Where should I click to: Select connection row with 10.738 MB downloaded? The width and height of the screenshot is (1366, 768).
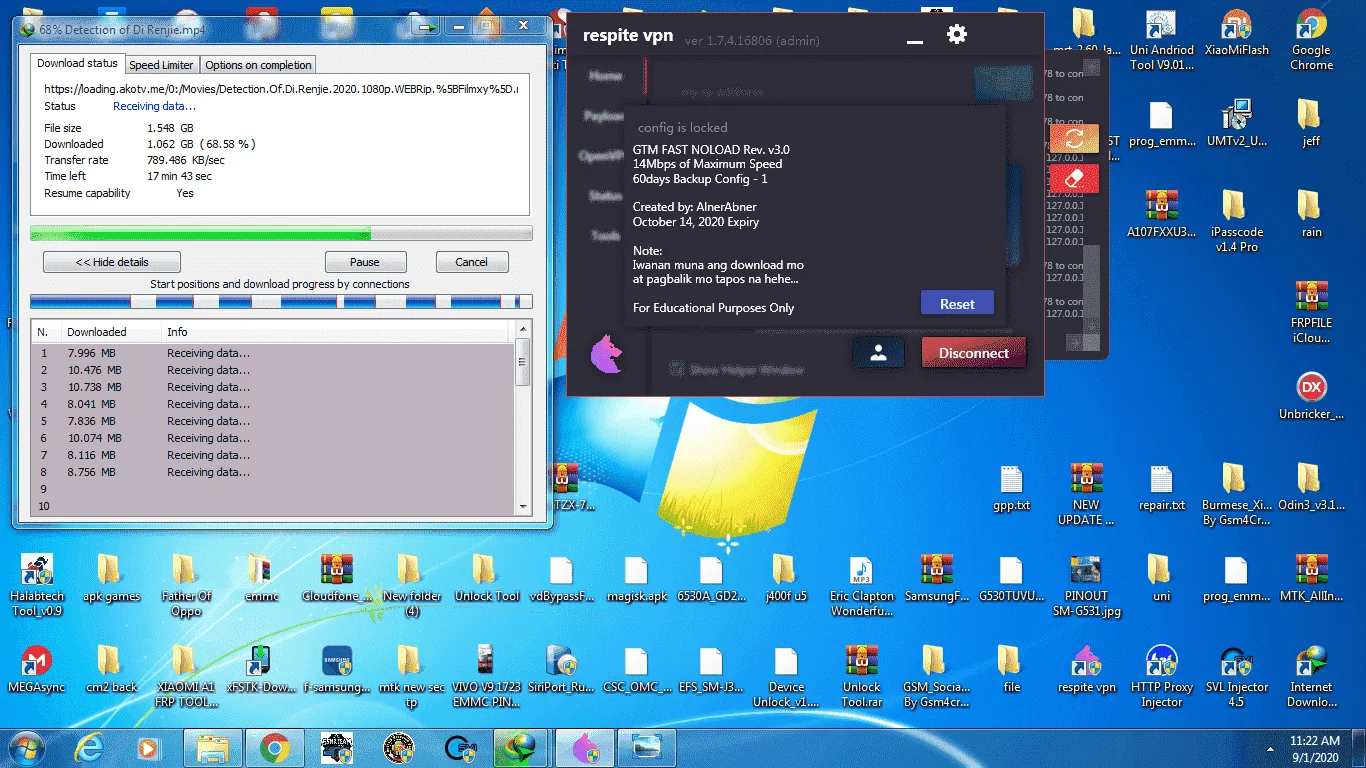273,387
